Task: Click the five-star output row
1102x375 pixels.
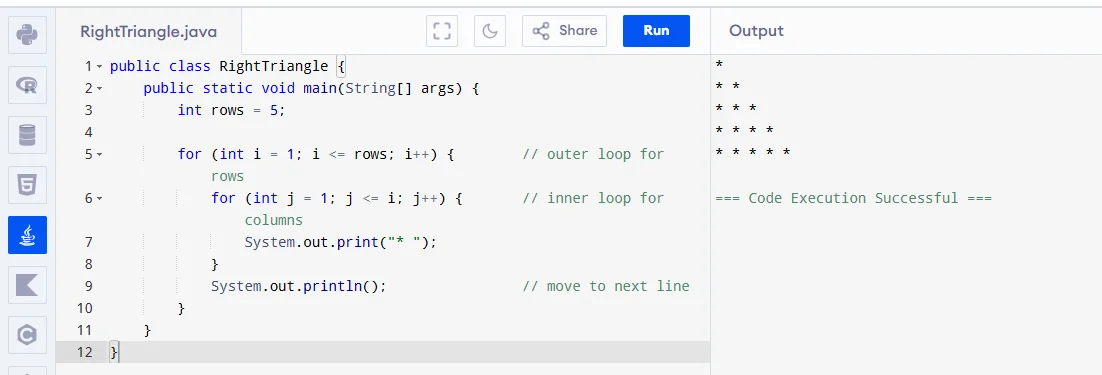Action: [x=753, y=152]
